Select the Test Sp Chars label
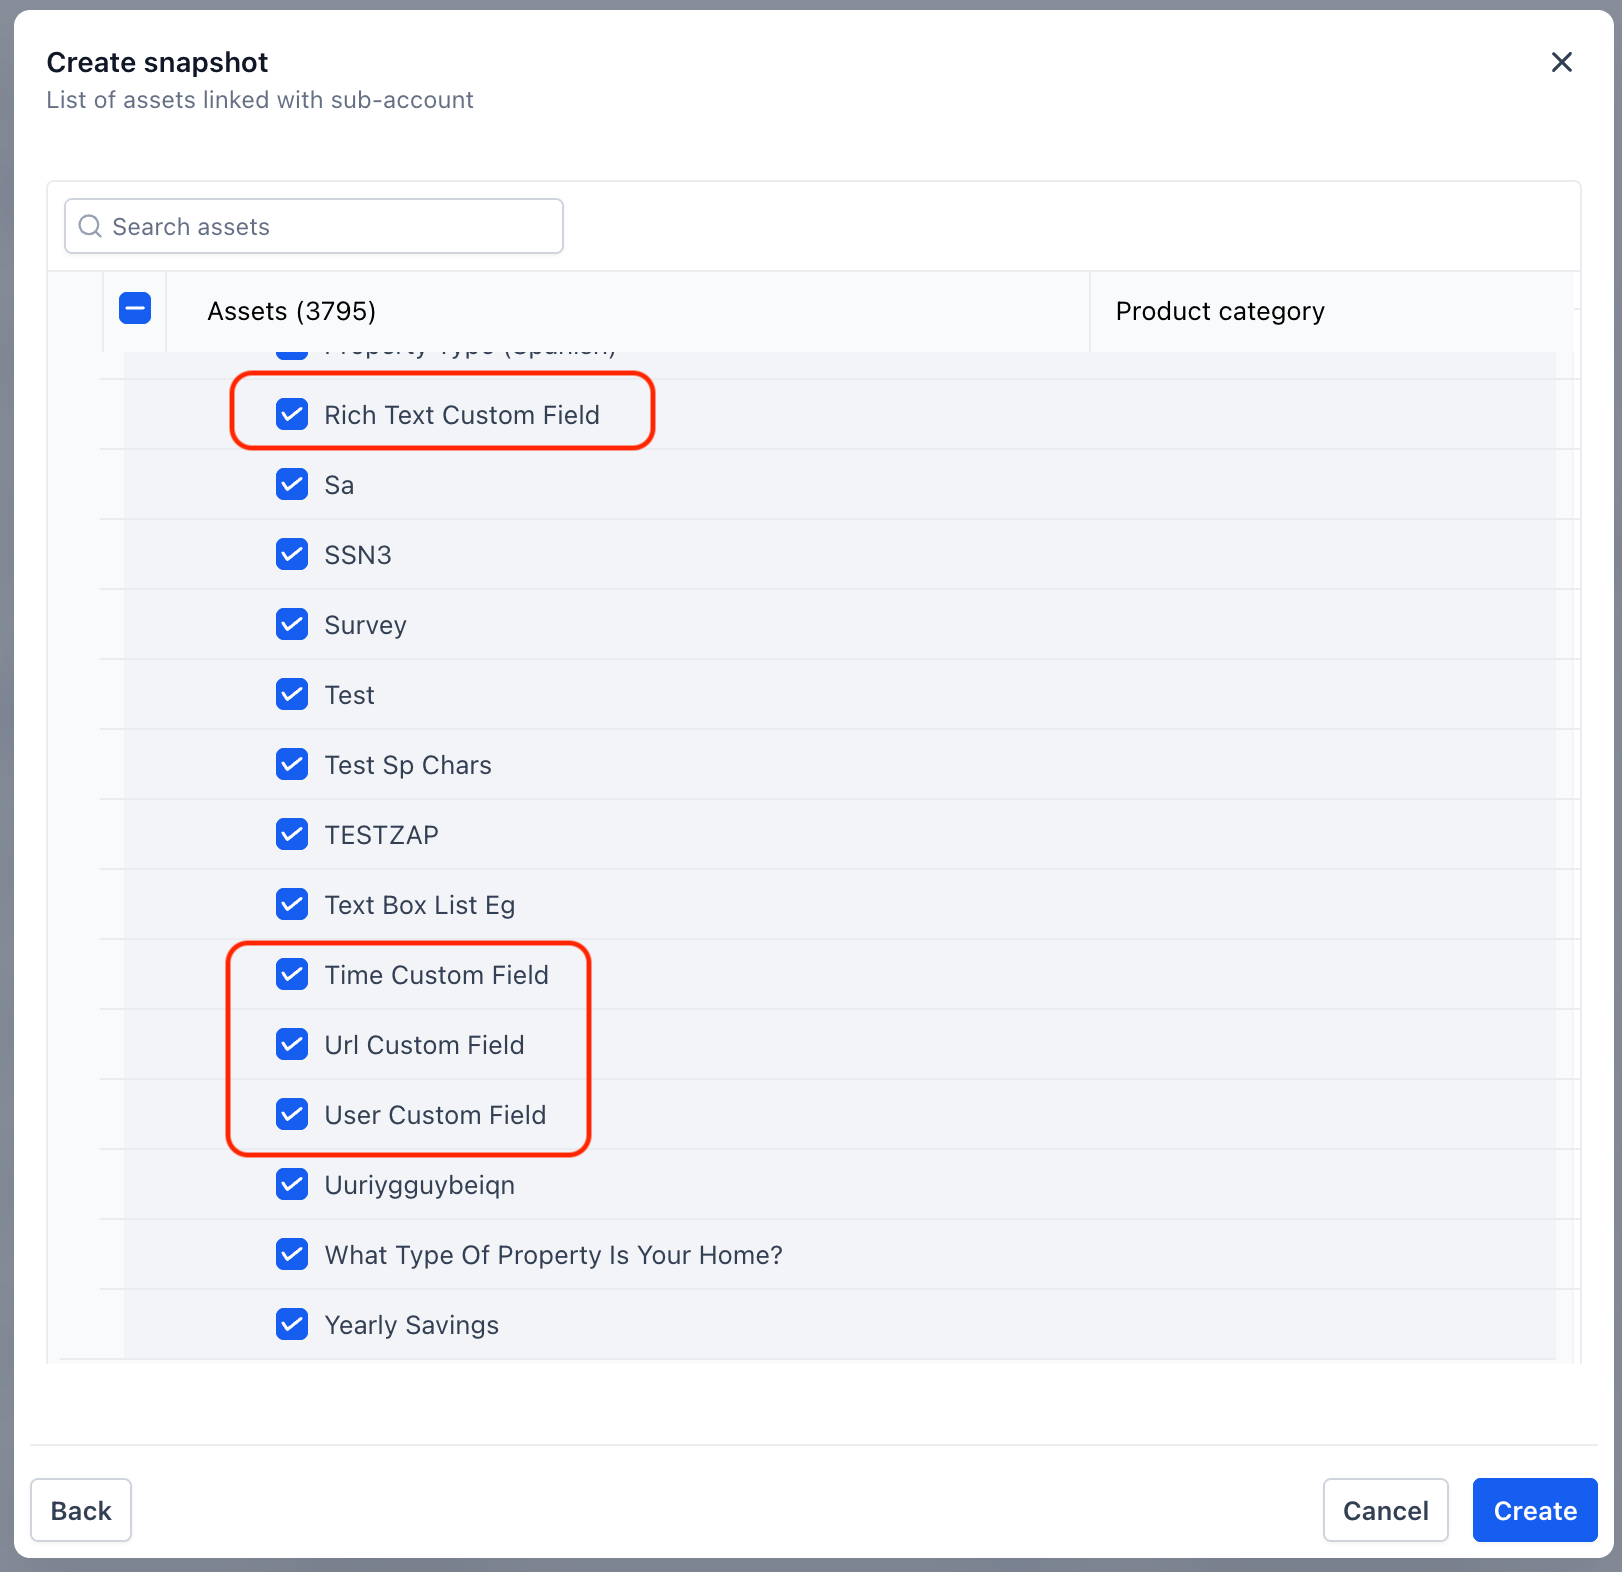 point(408,765)
